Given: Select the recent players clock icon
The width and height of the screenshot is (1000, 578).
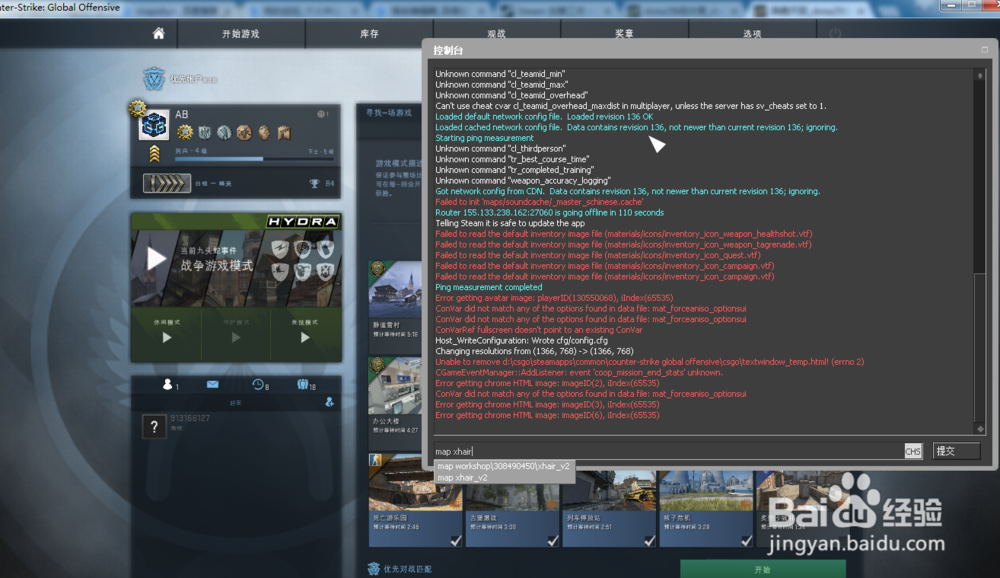Looking at the screenshot, I should click(258, 385).
